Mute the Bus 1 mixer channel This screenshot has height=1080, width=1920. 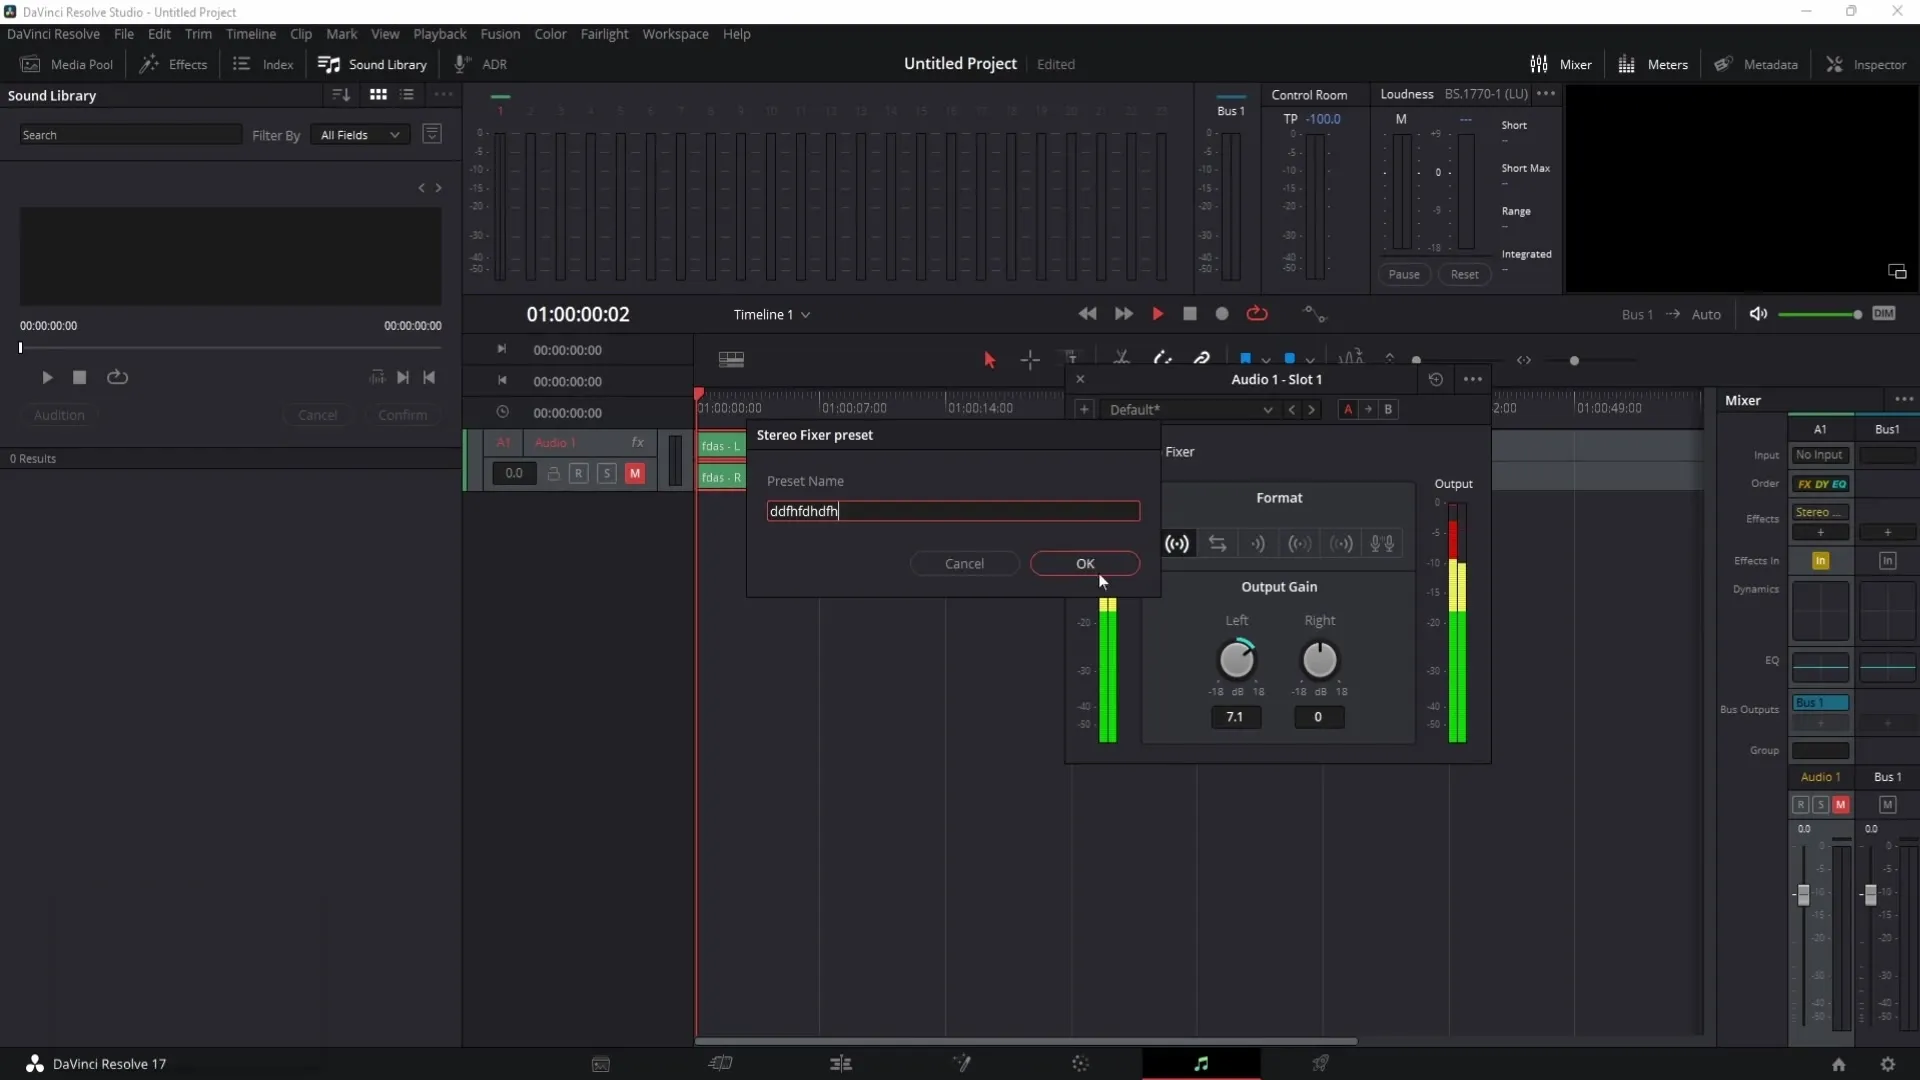pyautogui.click(x=1887, y=805)
